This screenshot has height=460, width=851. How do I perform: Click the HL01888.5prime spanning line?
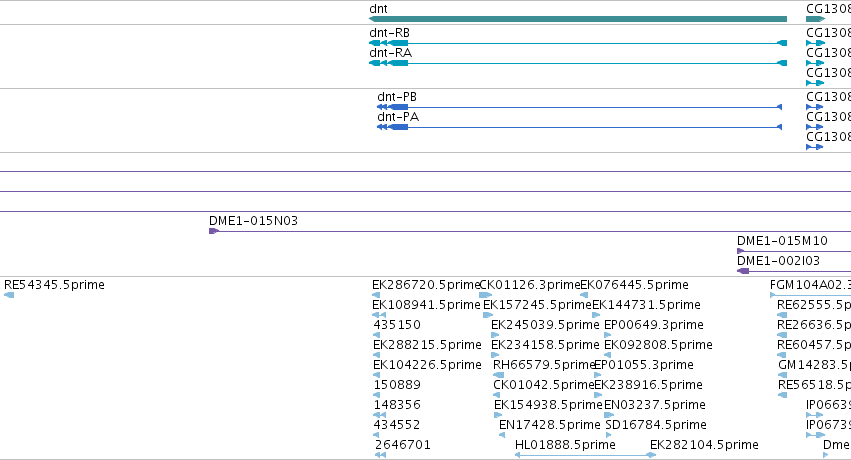coord(585,455)
